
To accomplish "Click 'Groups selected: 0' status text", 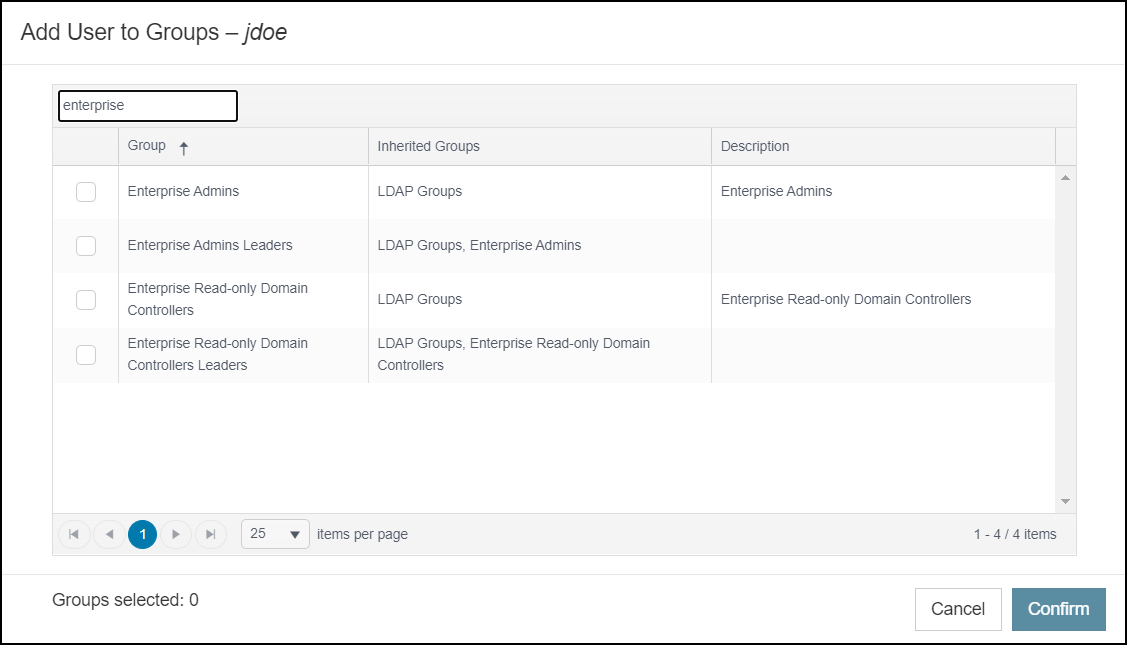I will pos(125,600).
